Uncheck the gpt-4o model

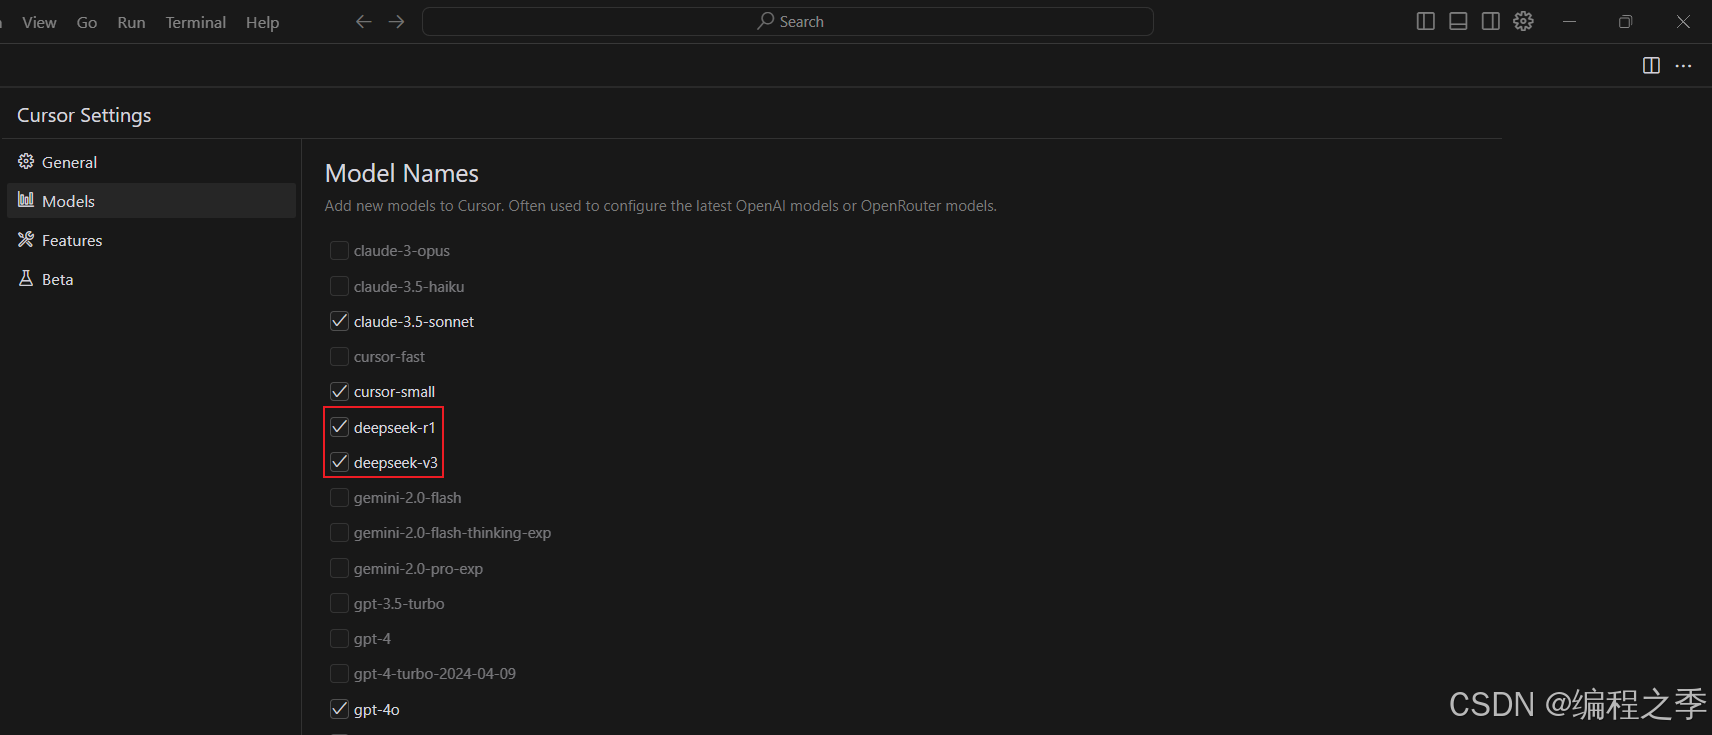tap(339, 709)
